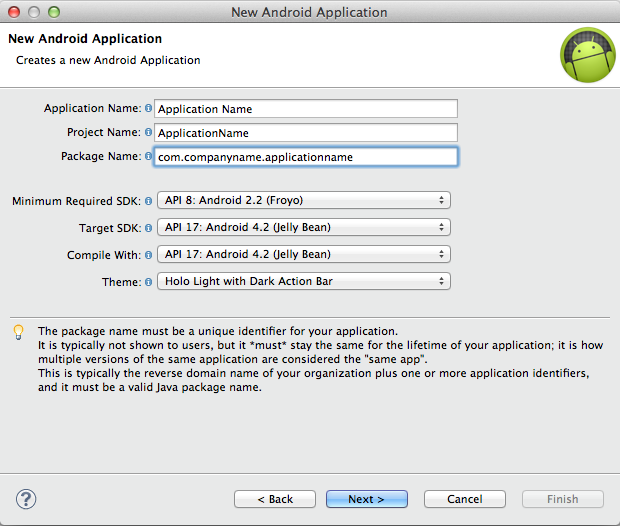620x526 pixels.
Task: Click info icon beside Minimum Required SDK
Action: (x=149, y=201)
